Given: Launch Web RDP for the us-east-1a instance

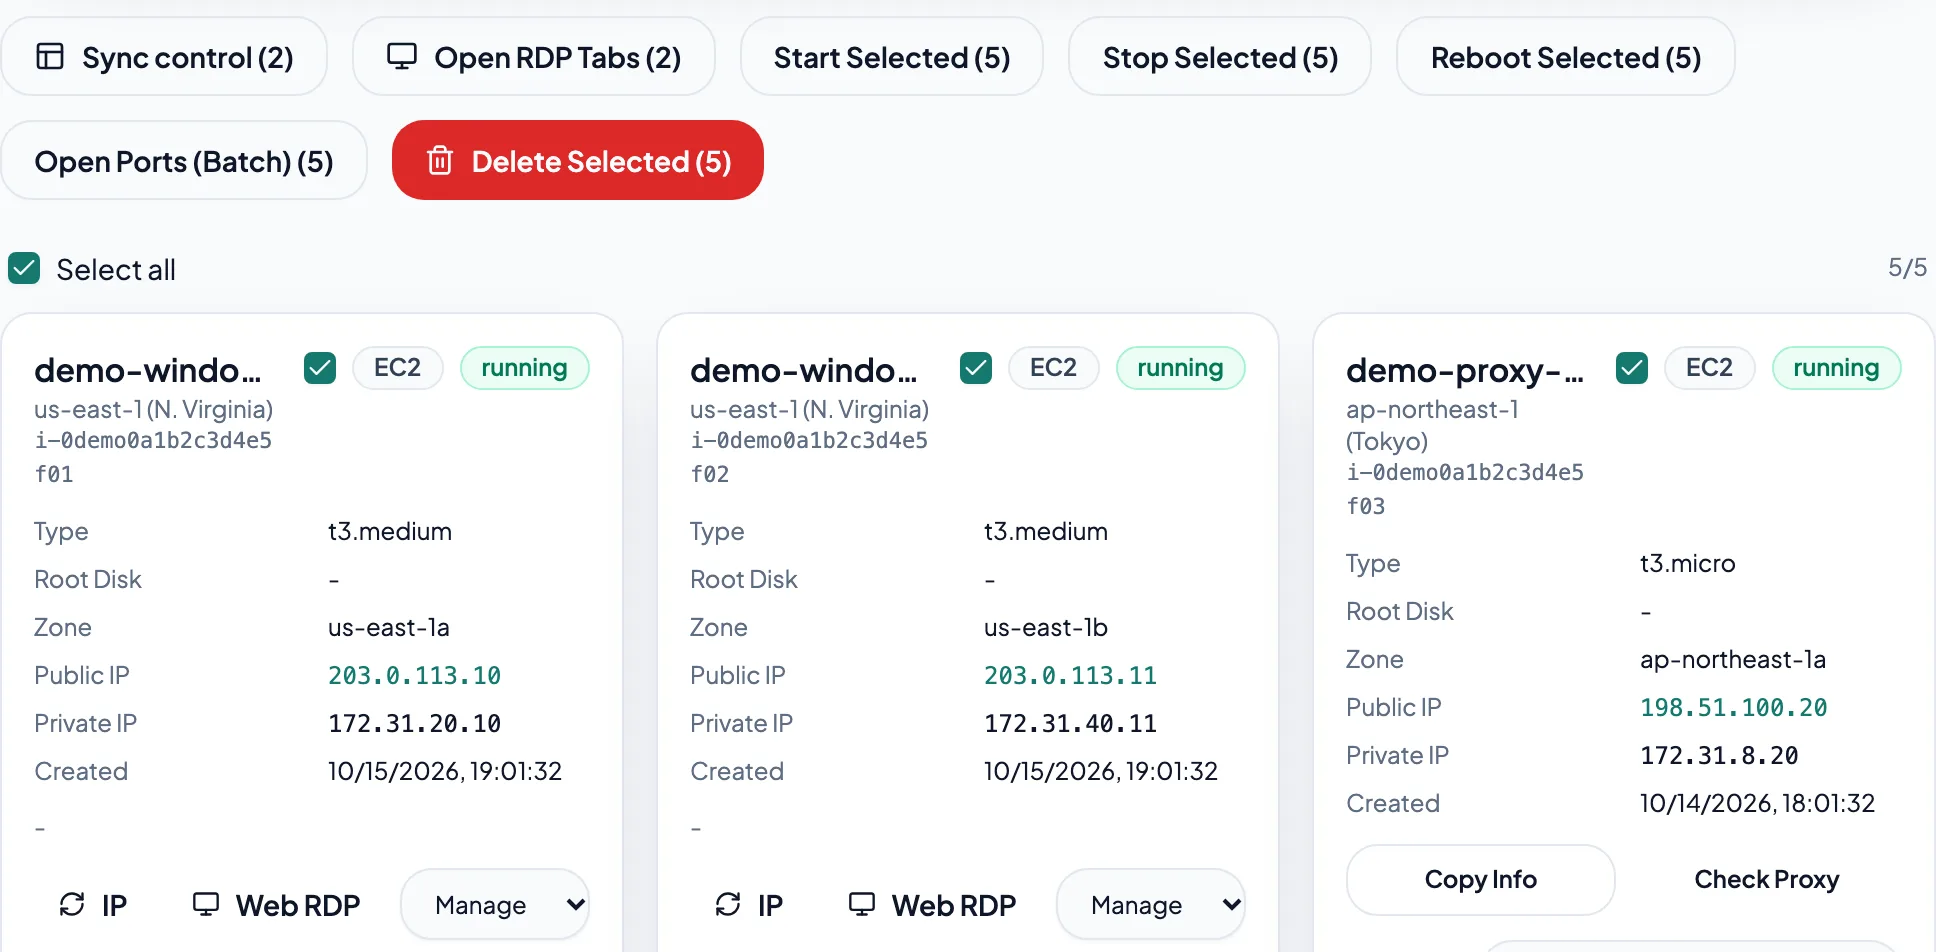Looking at the screenshot, I should [276, 905].
